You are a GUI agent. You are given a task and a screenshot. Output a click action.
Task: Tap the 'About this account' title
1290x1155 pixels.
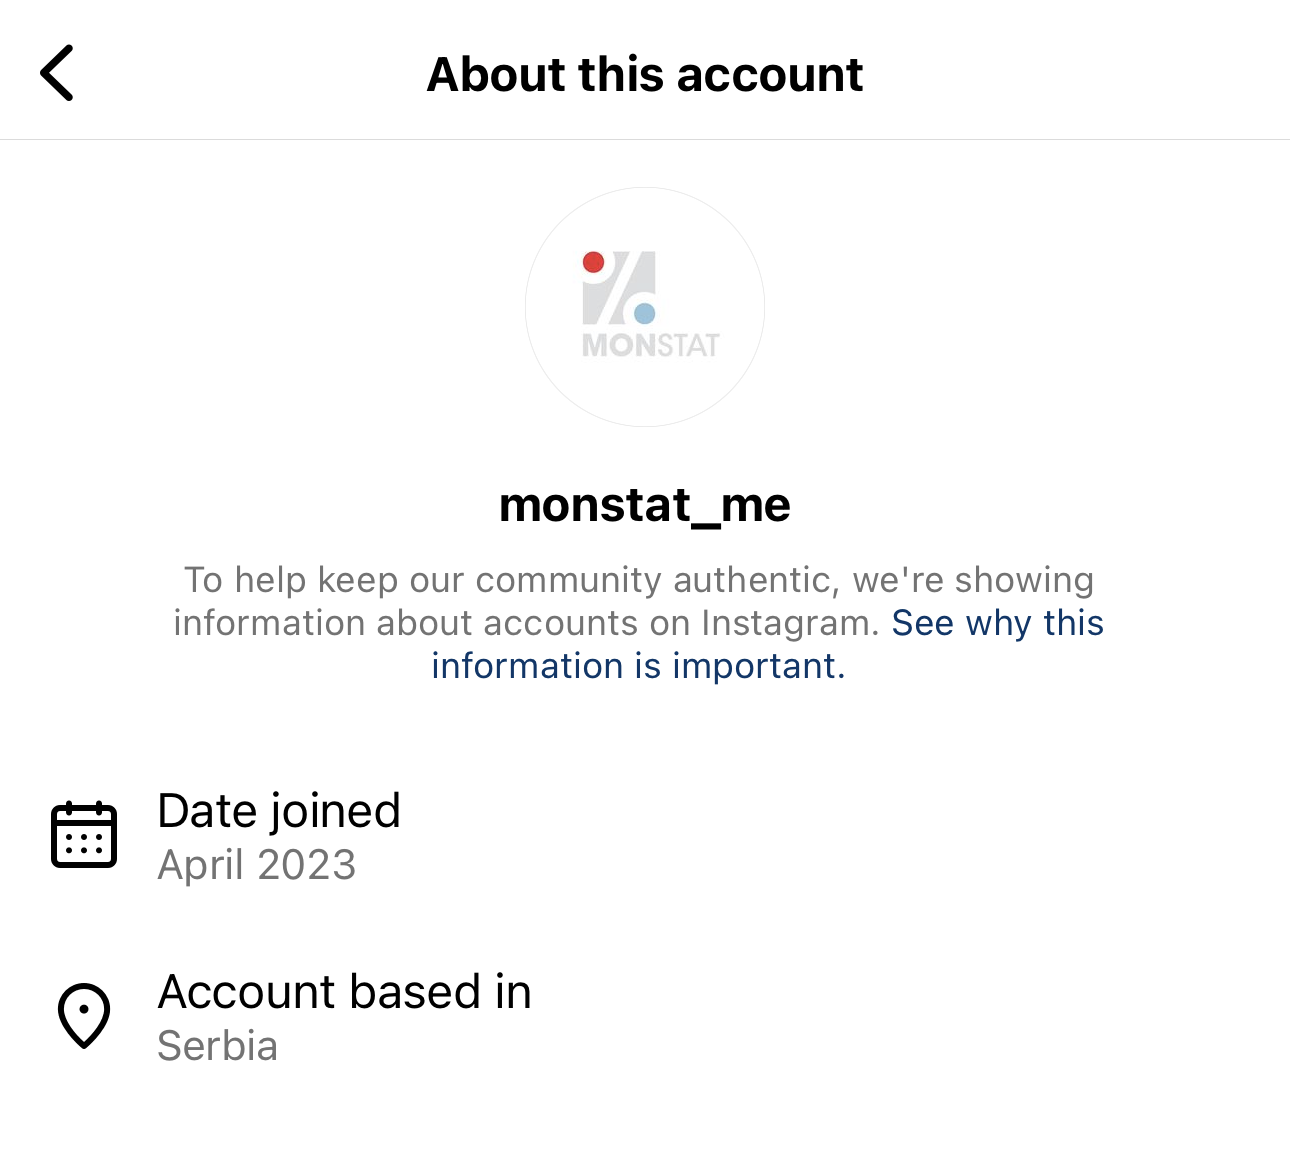pos(645,74)
